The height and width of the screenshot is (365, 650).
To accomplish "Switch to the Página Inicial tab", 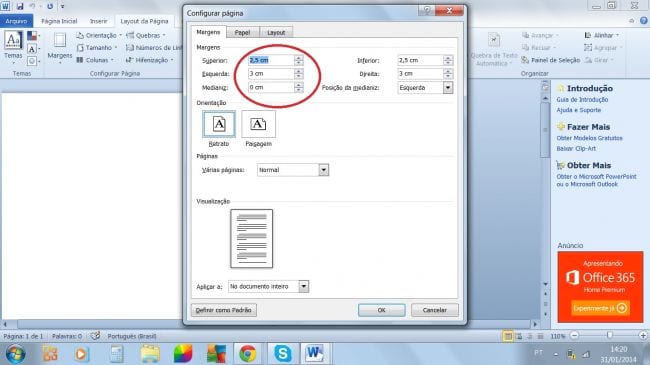I will coord(59,21).
